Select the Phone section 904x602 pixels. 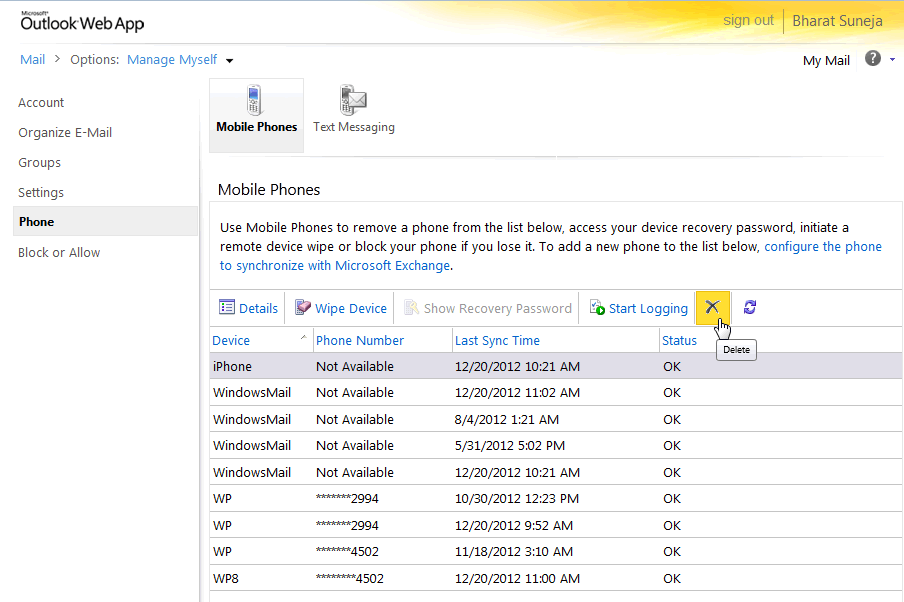pyautogui.click(x=105, y=221)
